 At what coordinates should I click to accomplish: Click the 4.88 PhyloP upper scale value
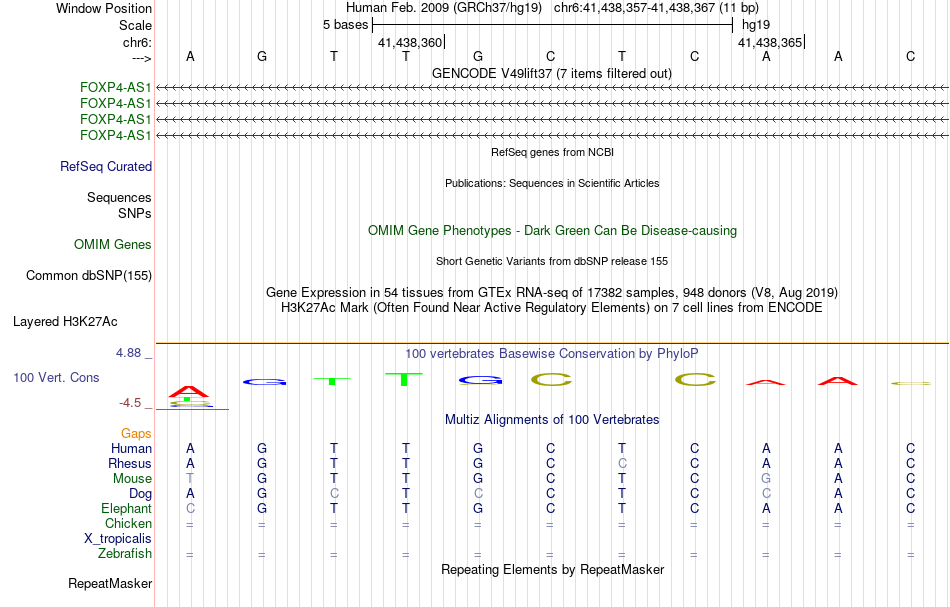click(x=128, y=353)
